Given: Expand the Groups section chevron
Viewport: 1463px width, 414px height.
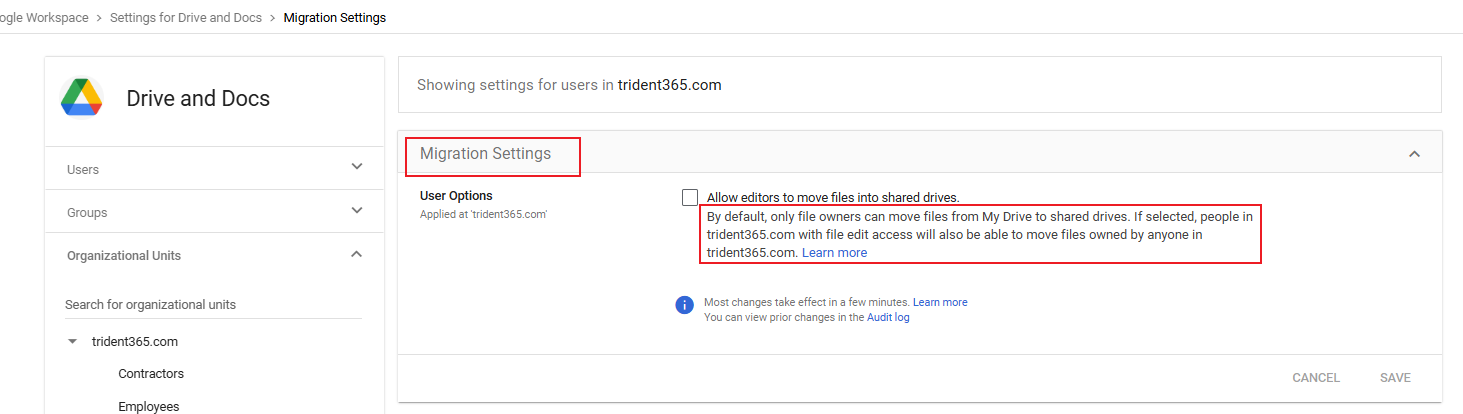Looking at the screenshot, I should point(357,211).
